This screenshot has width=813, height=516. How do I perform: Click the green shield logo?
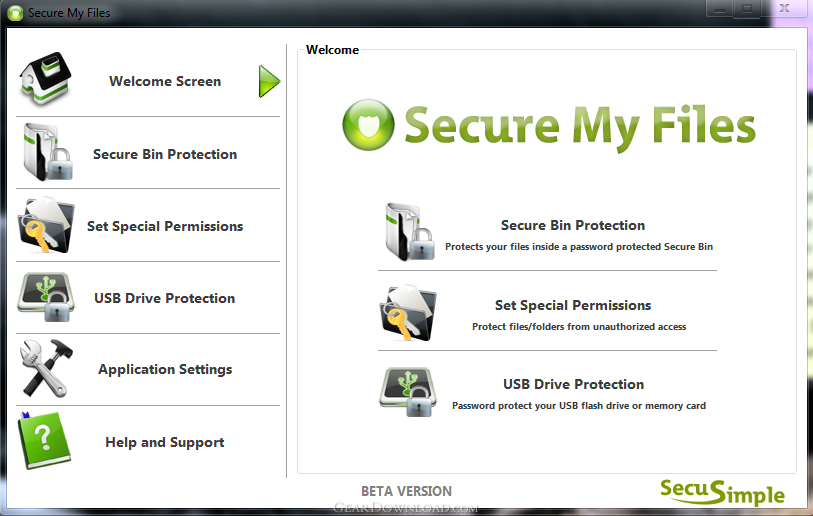pos(368,125)
